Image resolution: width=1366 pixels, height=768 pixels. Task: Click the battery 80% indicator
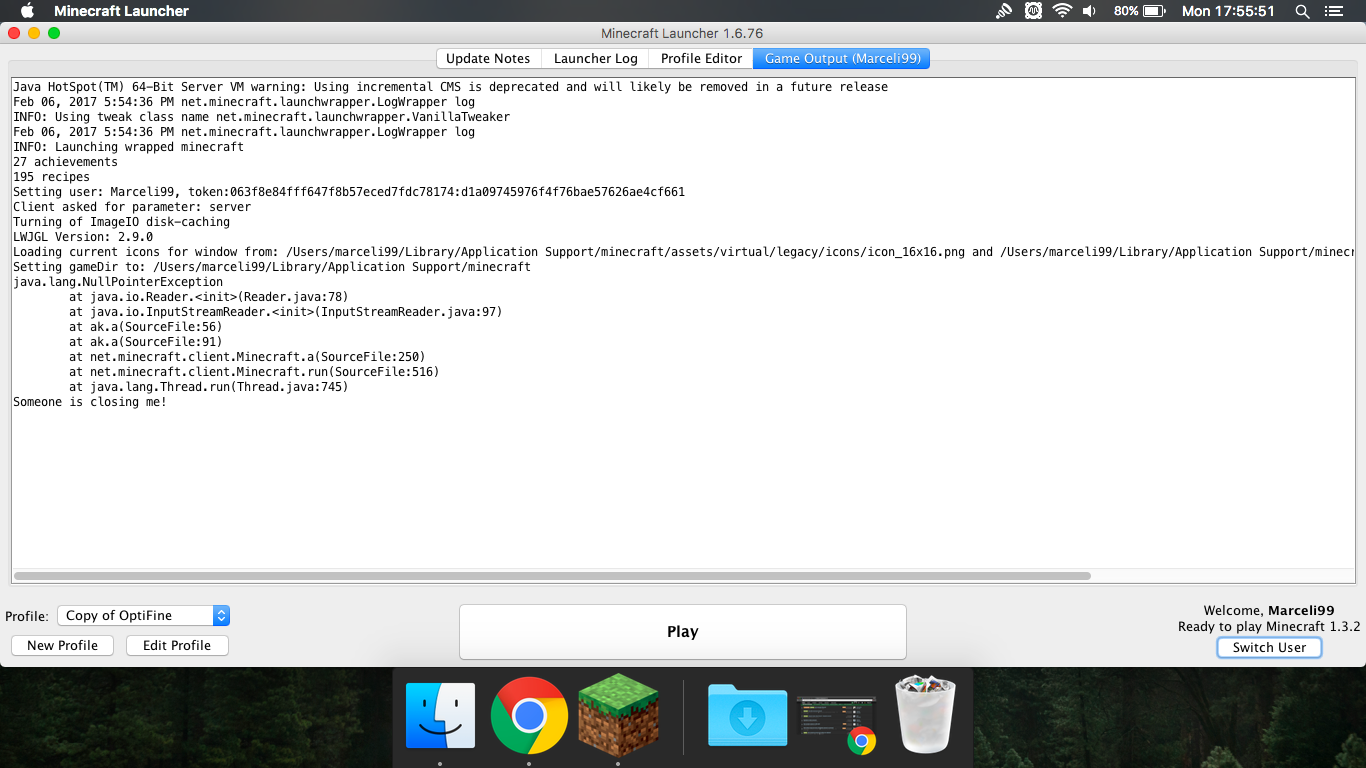[1139, 11]
